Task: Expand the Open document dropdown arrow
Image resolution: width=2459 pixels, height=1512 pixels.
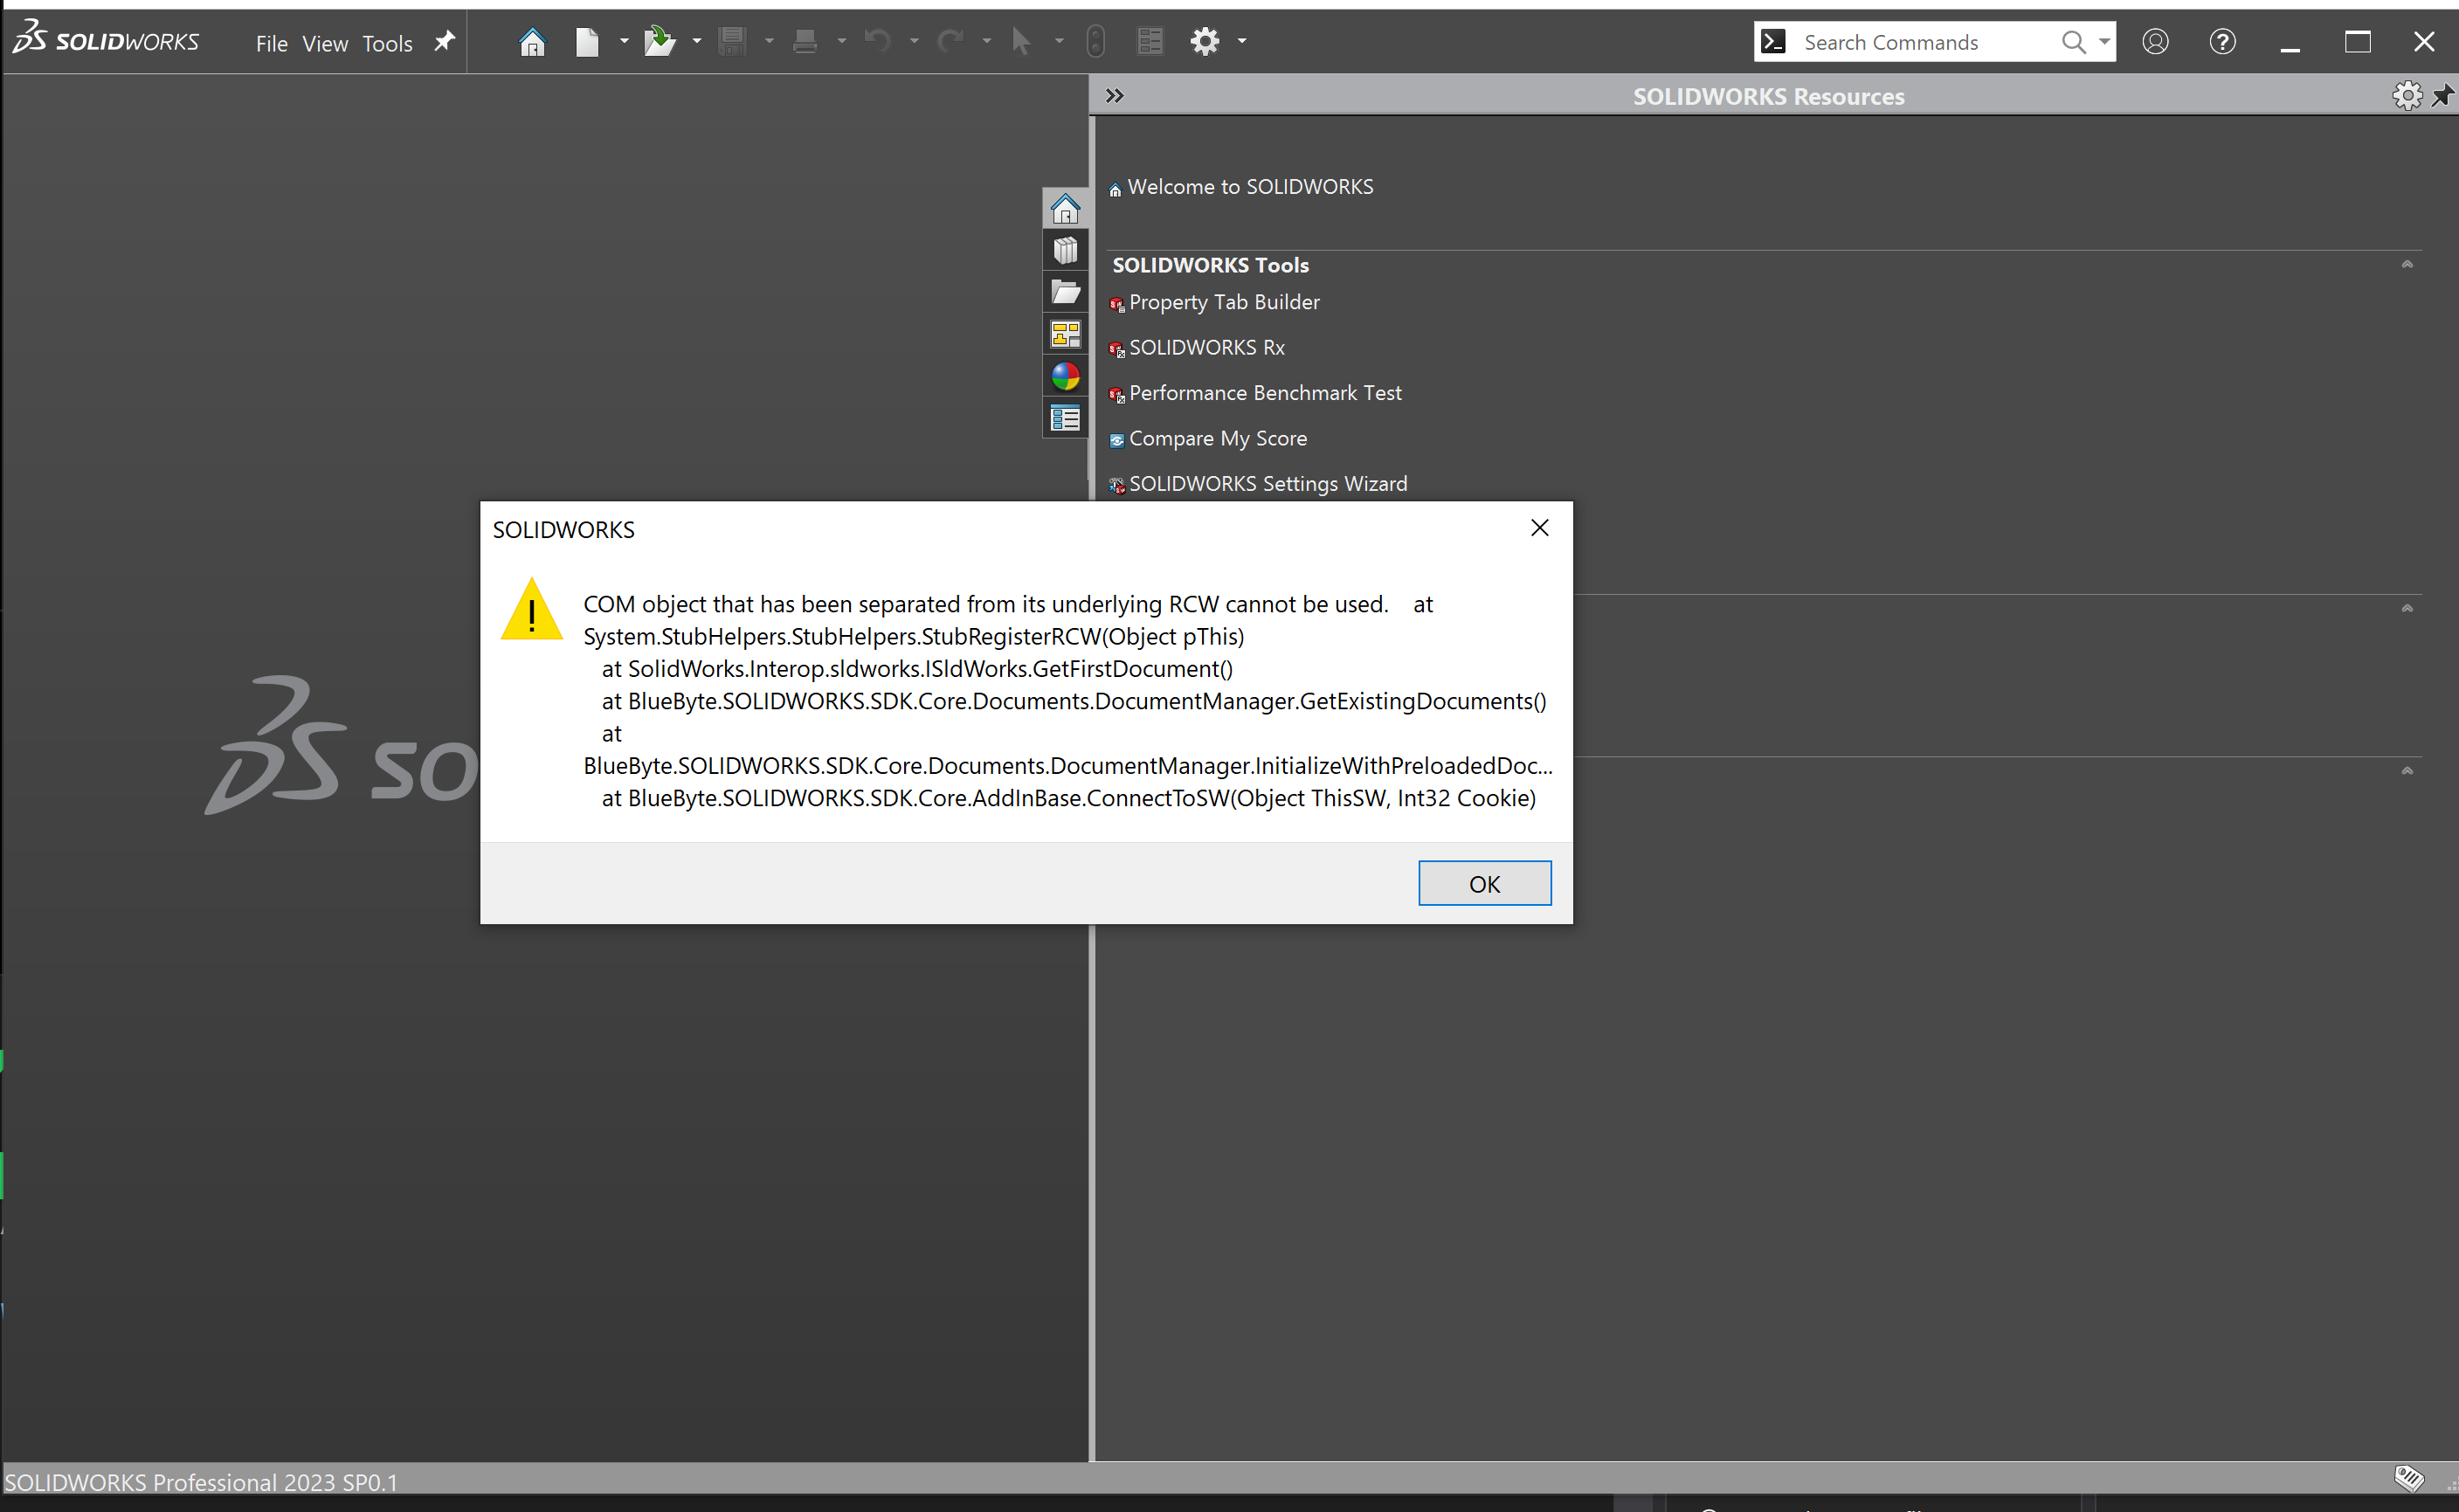Action: [x=697, y=42]
